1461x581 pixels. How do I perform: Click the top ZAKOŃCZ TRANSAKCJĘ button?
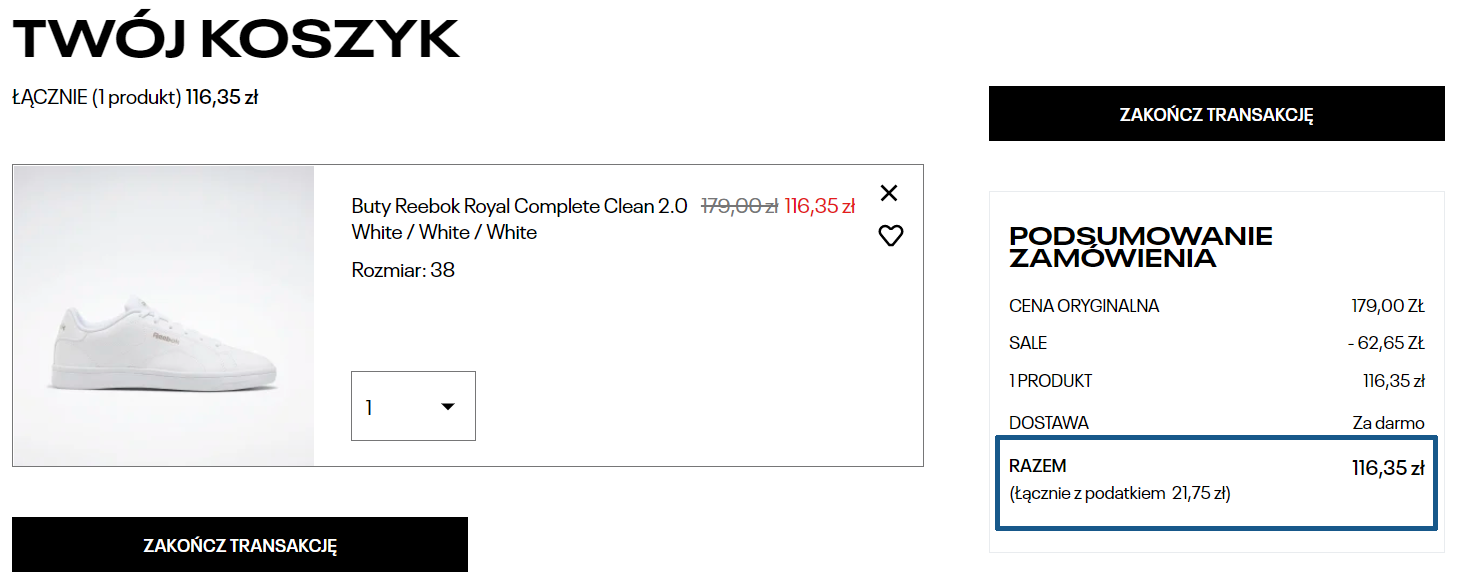tap(1216, 114)
